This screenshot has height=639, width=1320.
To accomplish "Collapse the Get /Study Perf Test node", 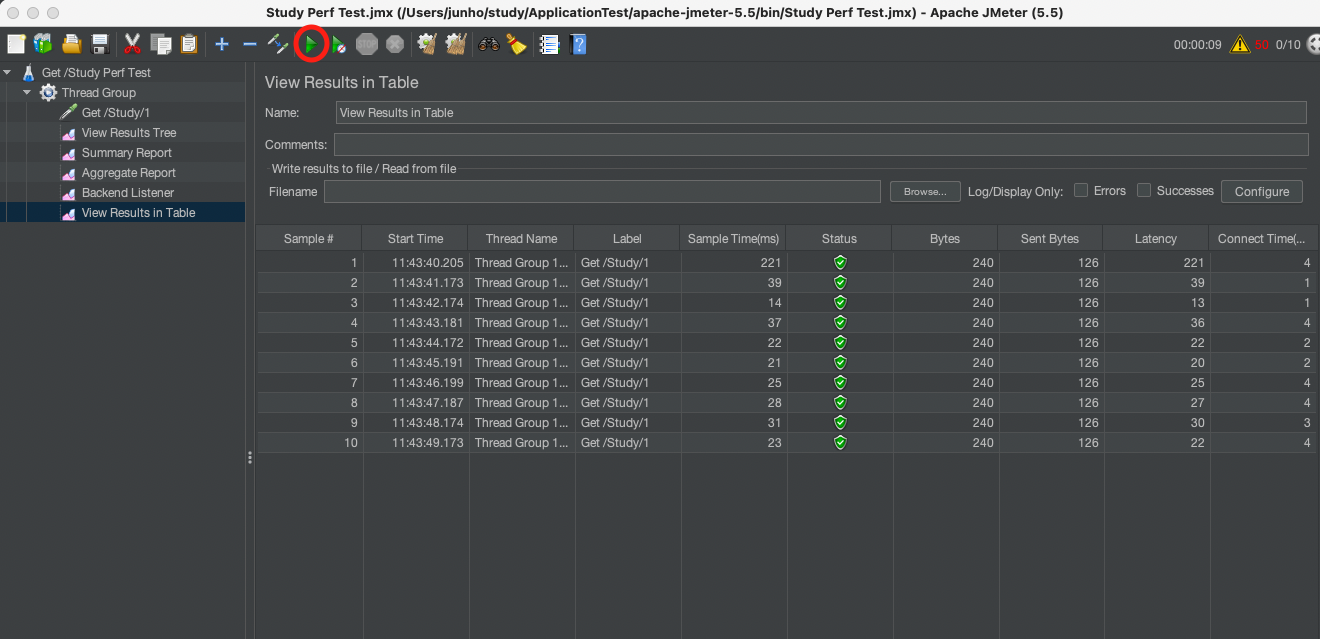I will click(9, 73).
